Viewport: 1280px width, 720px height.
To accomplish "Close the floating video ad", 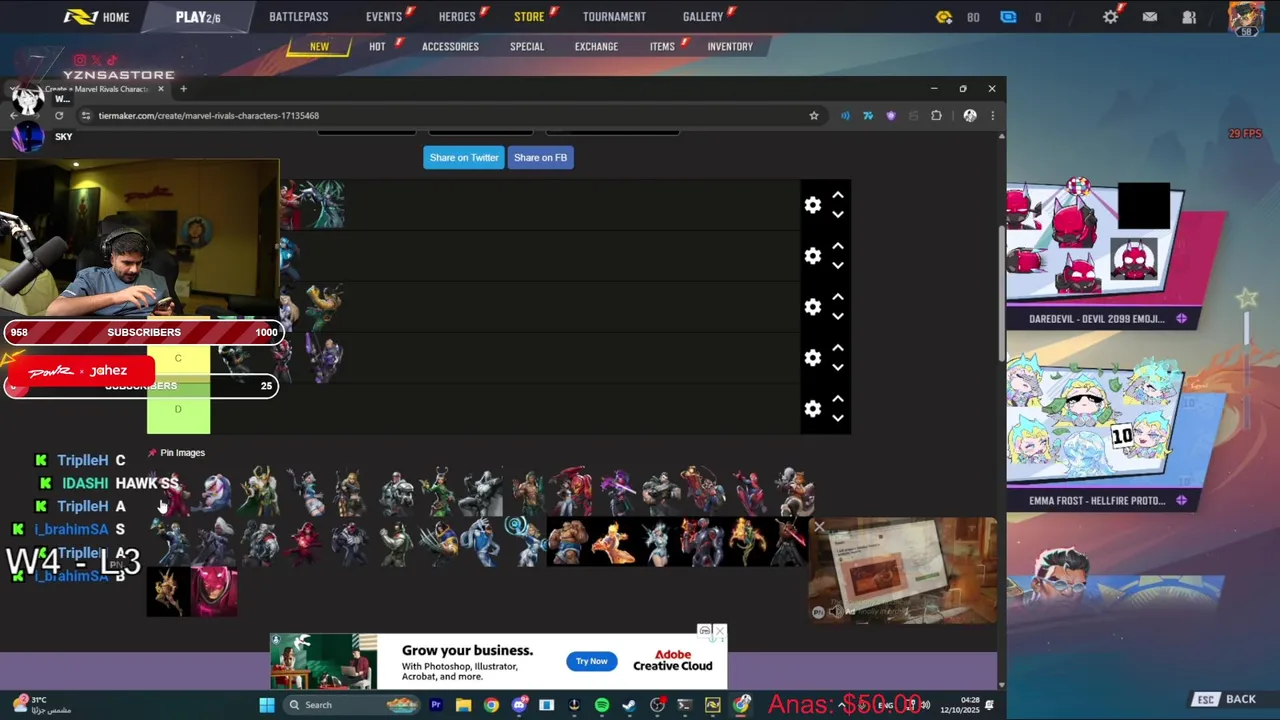I will [x=819, y=527].
